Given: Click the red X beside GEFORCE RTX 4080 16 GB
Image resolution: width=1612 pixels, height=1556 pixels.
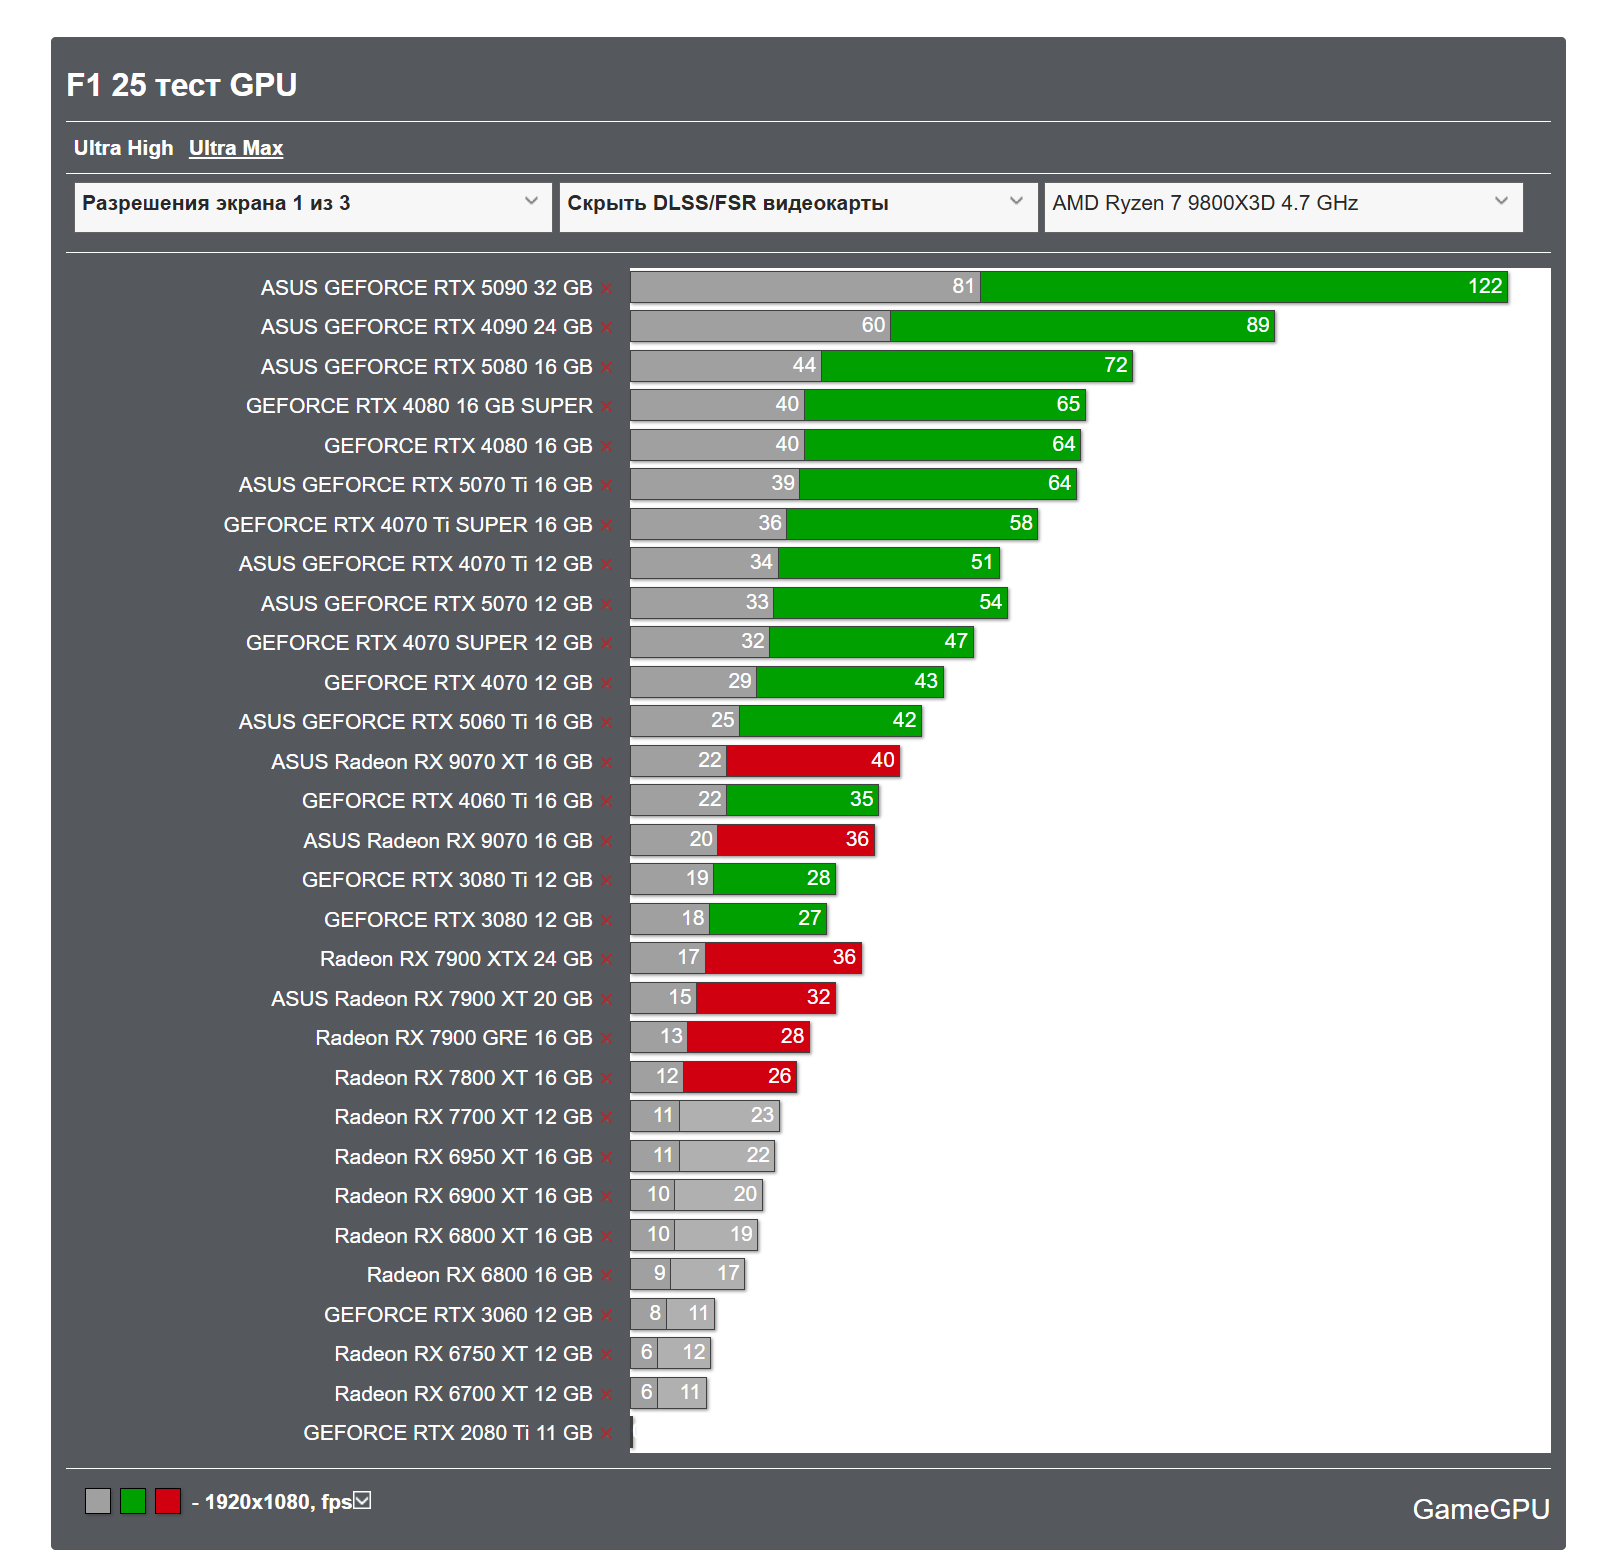Looking at the screenshot, I should (607, 446).
